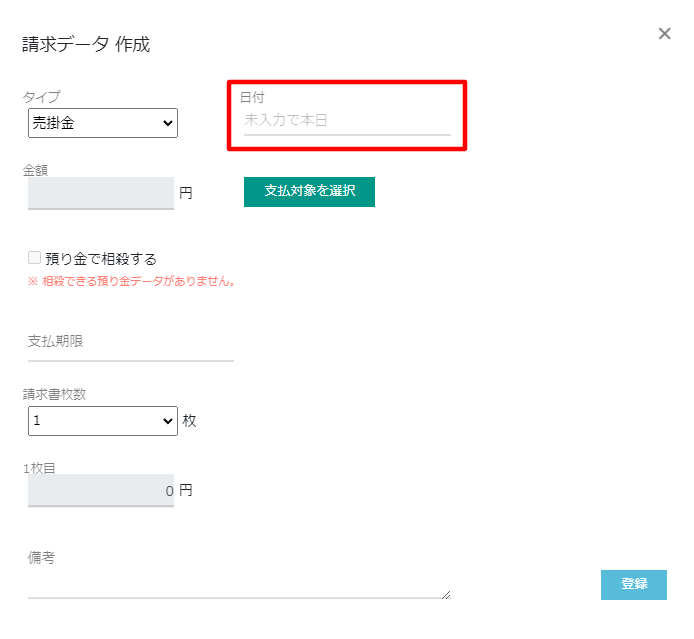Select the 1枚目 amount field
Screen dimensions: 694x639
pos(100,491)
